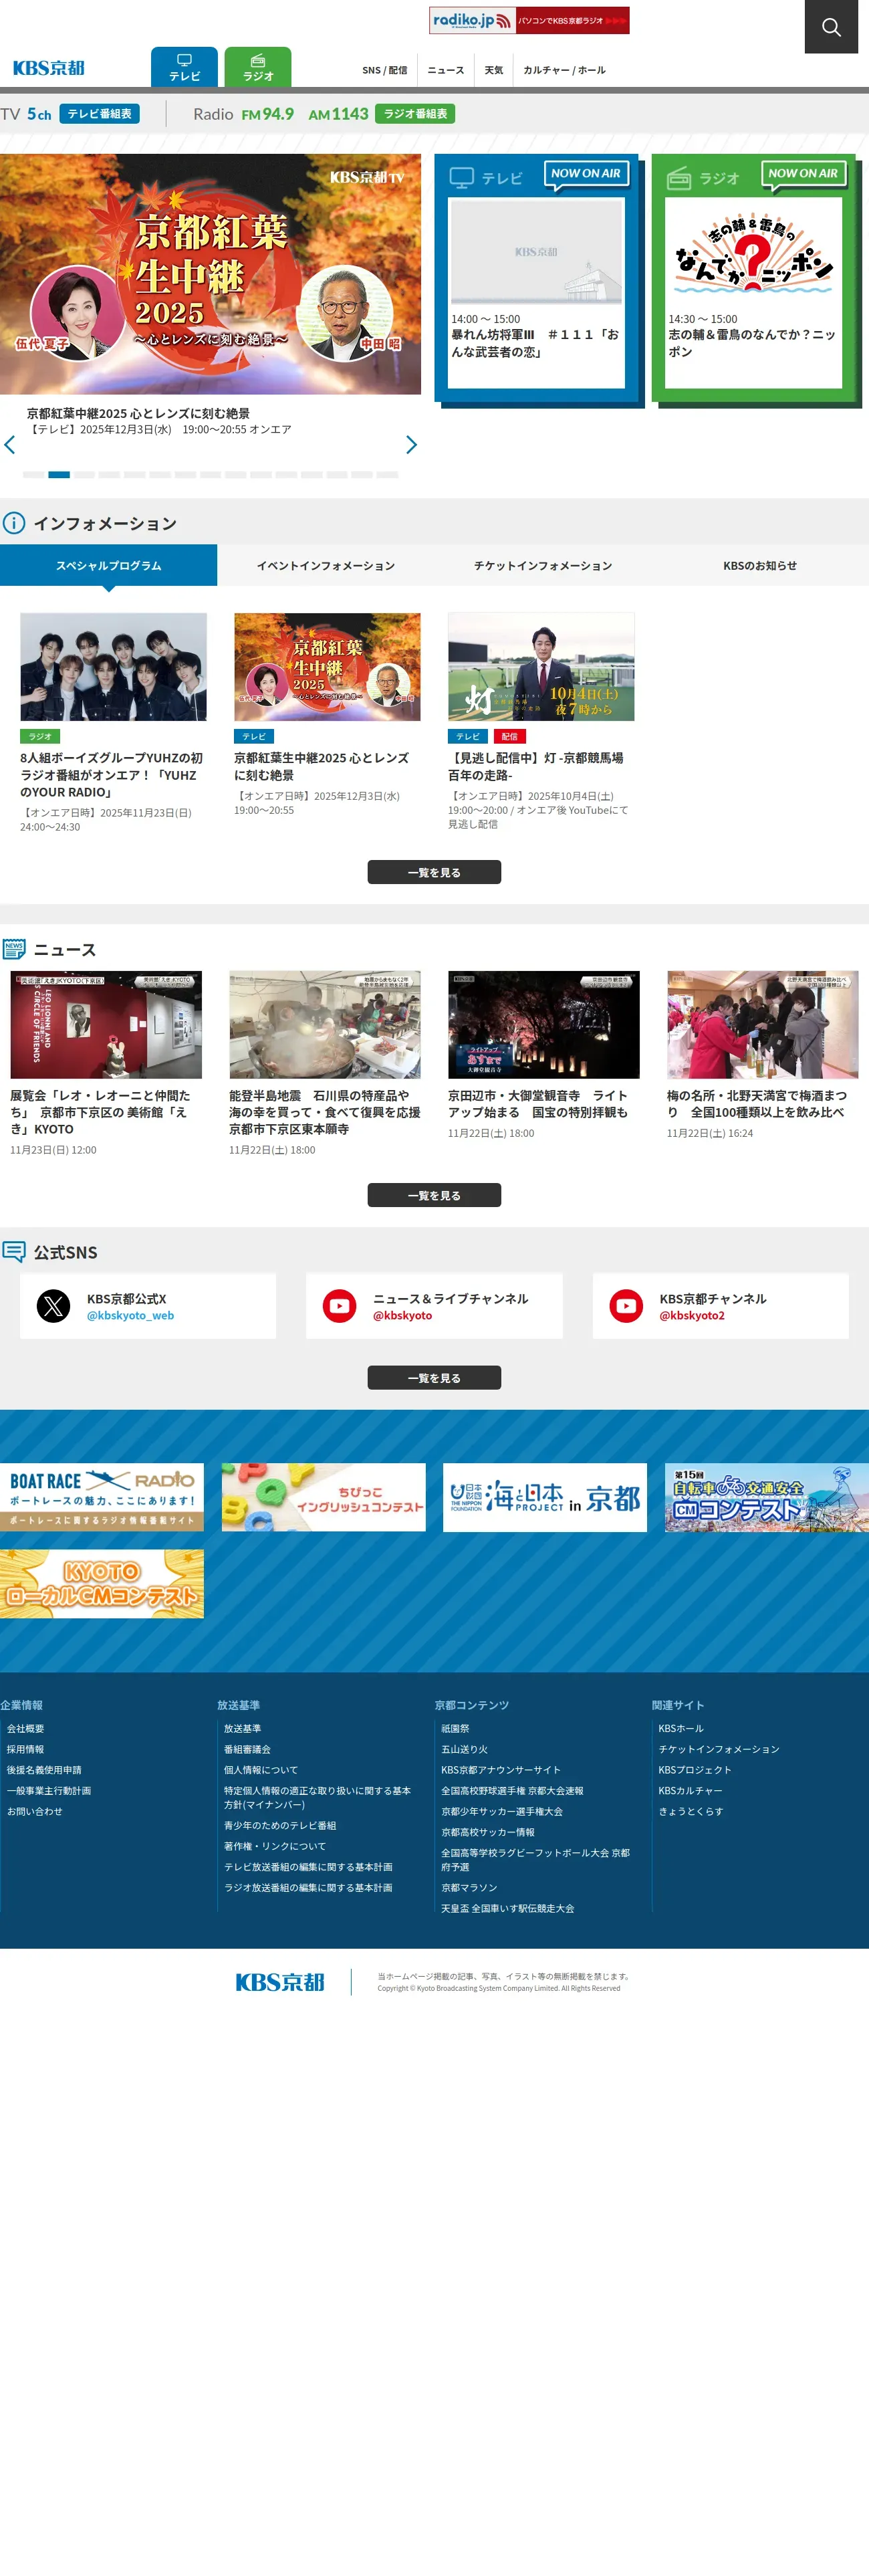Open 採用情報 footer link
The width and height of the screenshot is (869, 2576).
click(x=26, y=1750)
